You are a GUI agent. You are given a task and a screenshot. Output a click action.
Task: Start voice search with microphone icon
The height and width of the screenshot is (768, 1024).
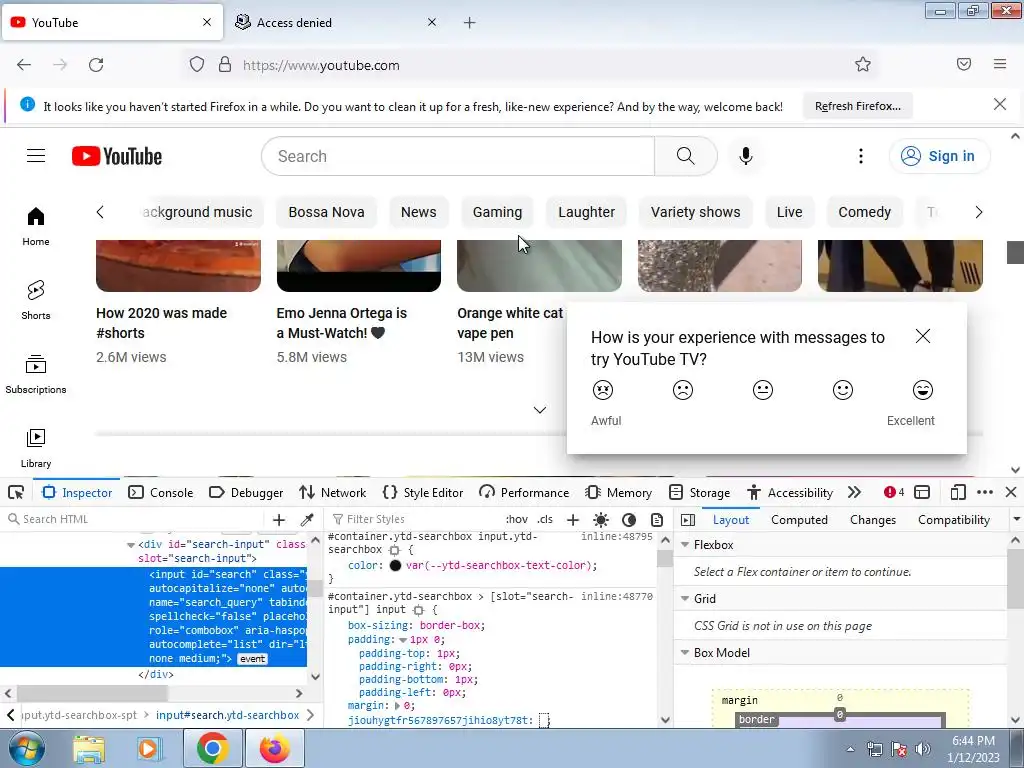point(746,156)
